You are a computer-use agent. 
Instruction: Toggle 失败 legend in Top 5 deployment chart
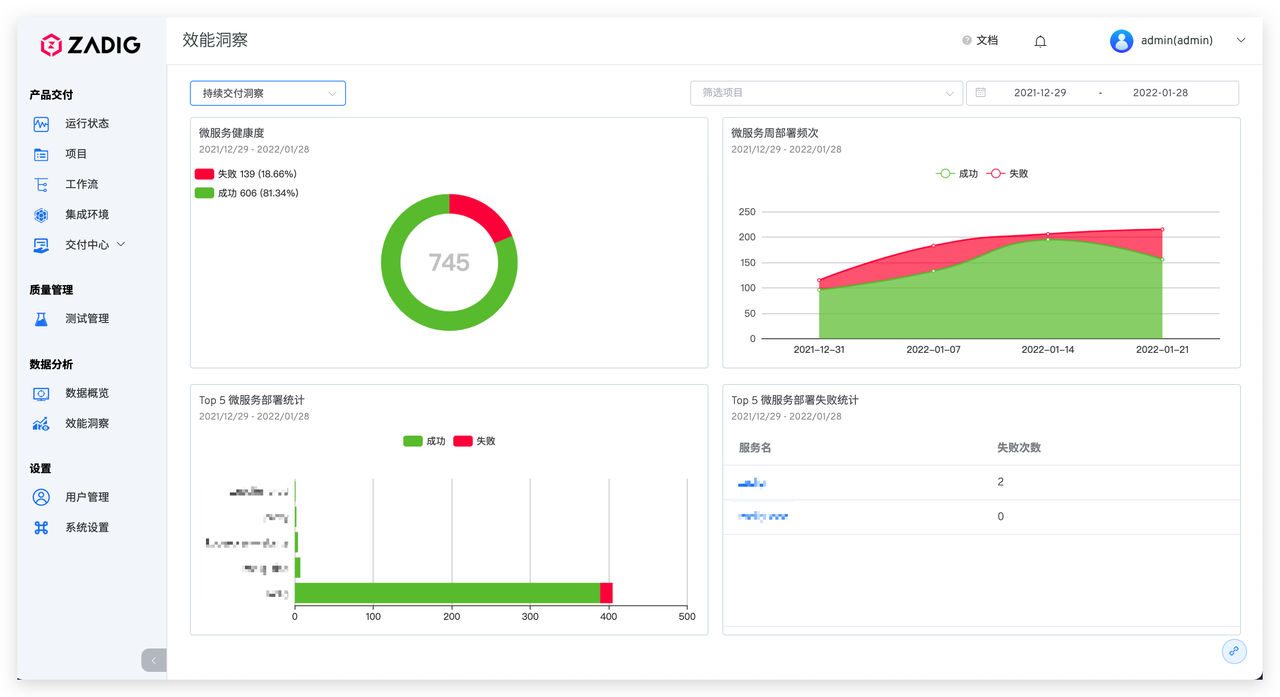click(x=475, y=441)
